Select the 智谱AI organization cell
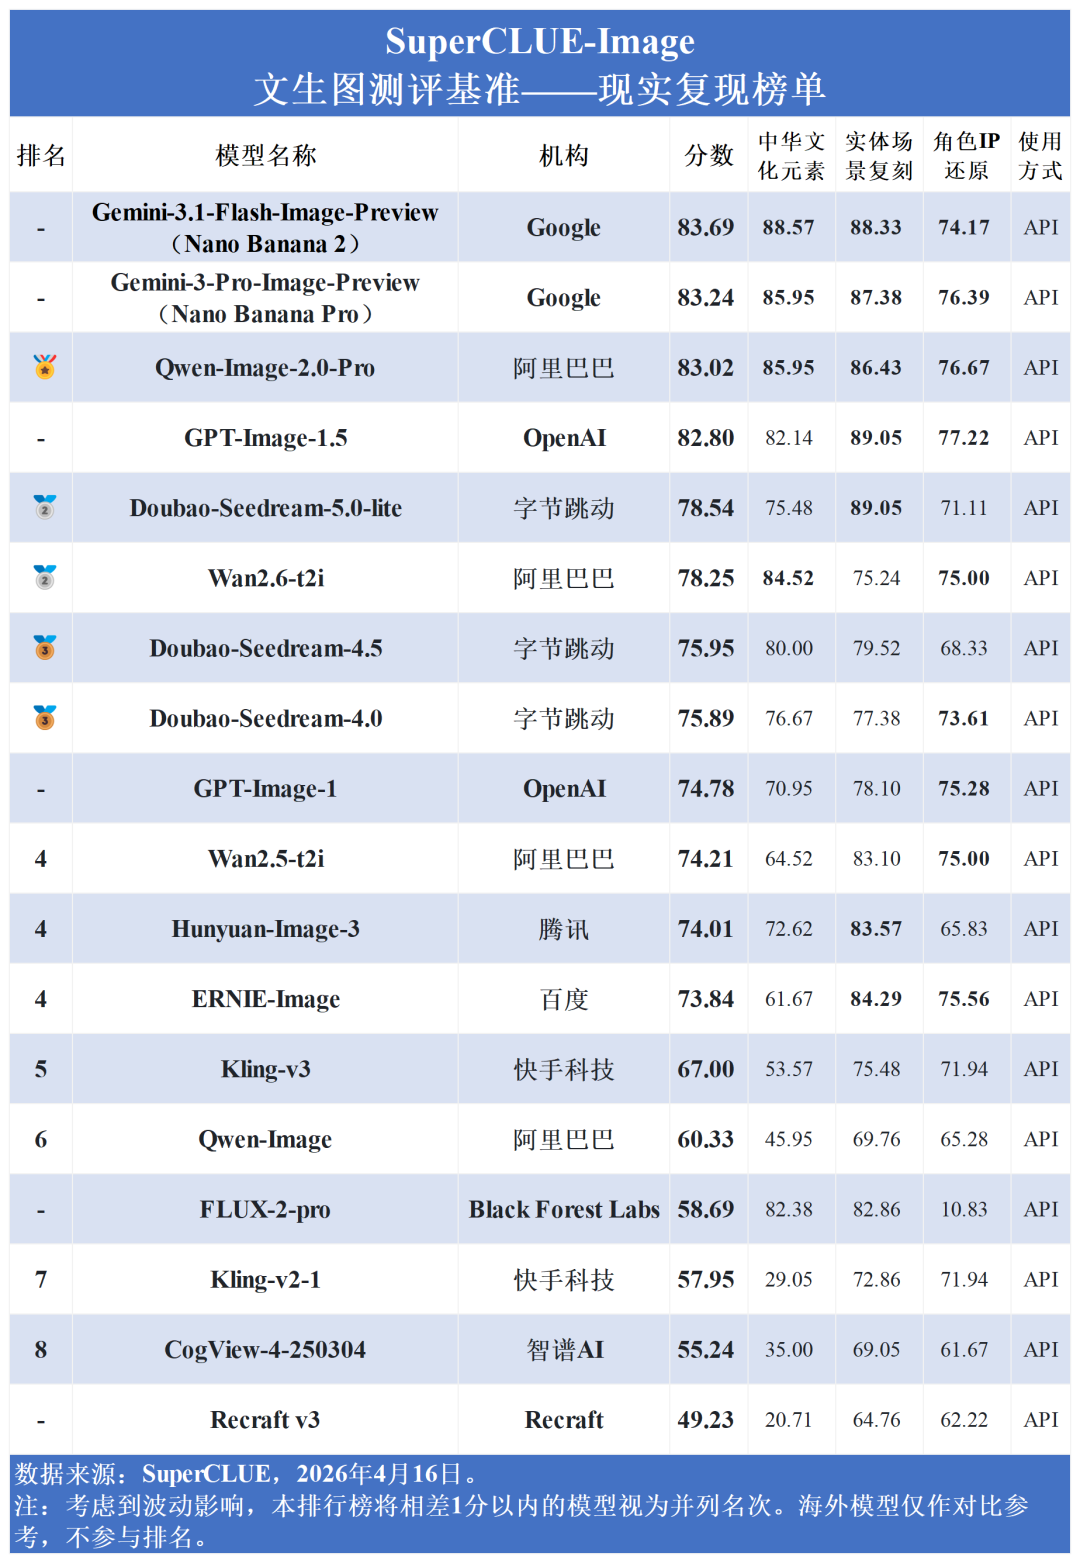 tap(564, 1350)
